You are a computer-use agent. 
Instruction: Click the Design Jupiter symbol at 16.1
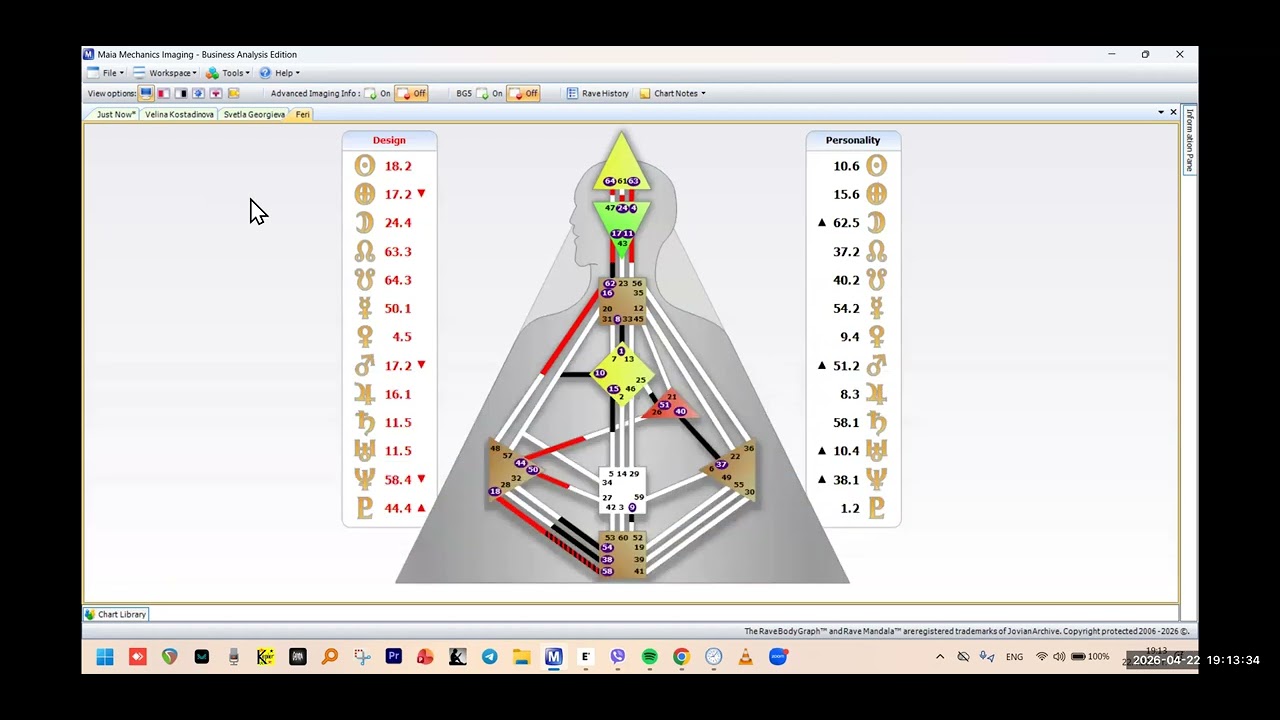365,394
